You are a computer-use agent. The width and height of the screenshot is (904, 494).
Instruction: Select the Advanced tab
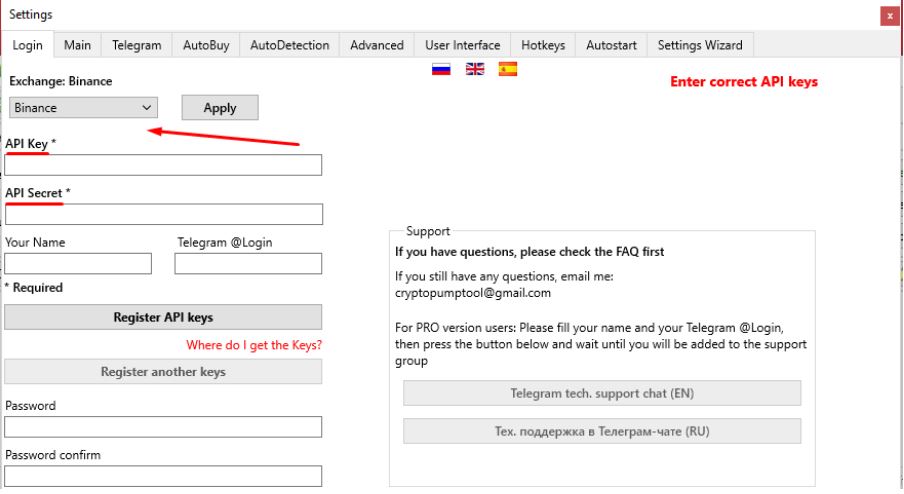[377, 45]
